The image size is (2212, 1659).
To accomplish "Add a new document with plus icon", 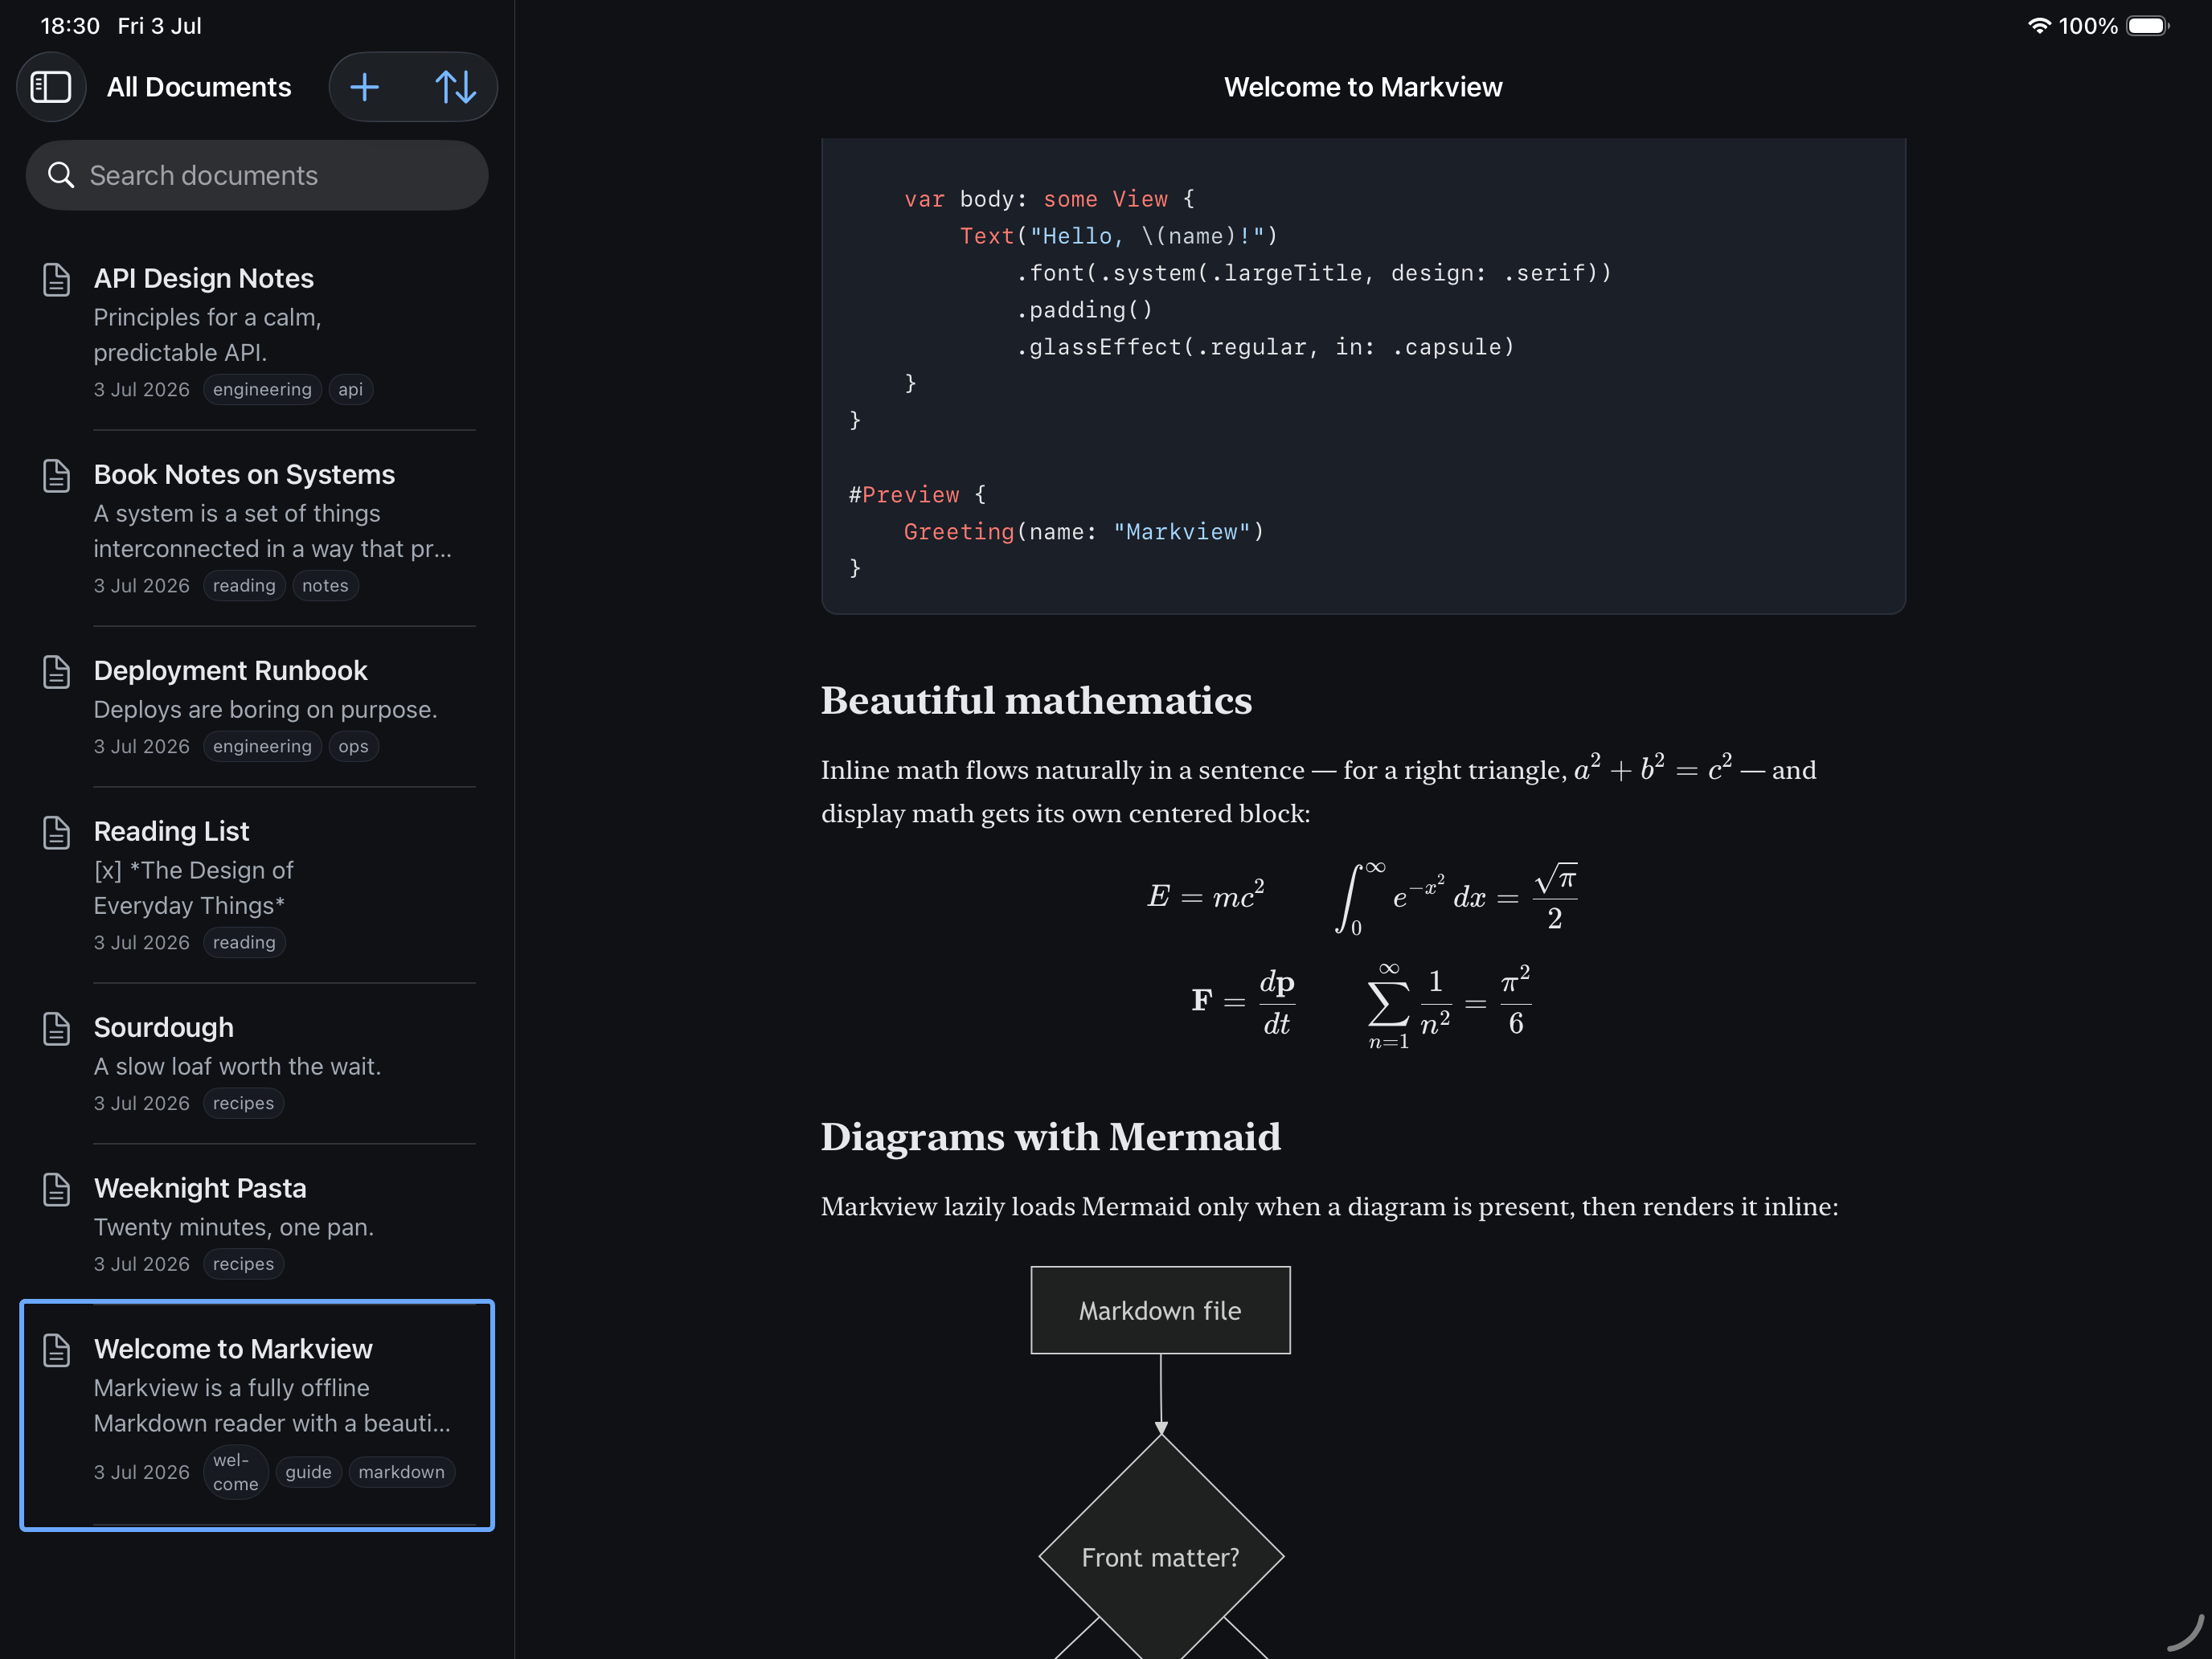I will 365,87.
